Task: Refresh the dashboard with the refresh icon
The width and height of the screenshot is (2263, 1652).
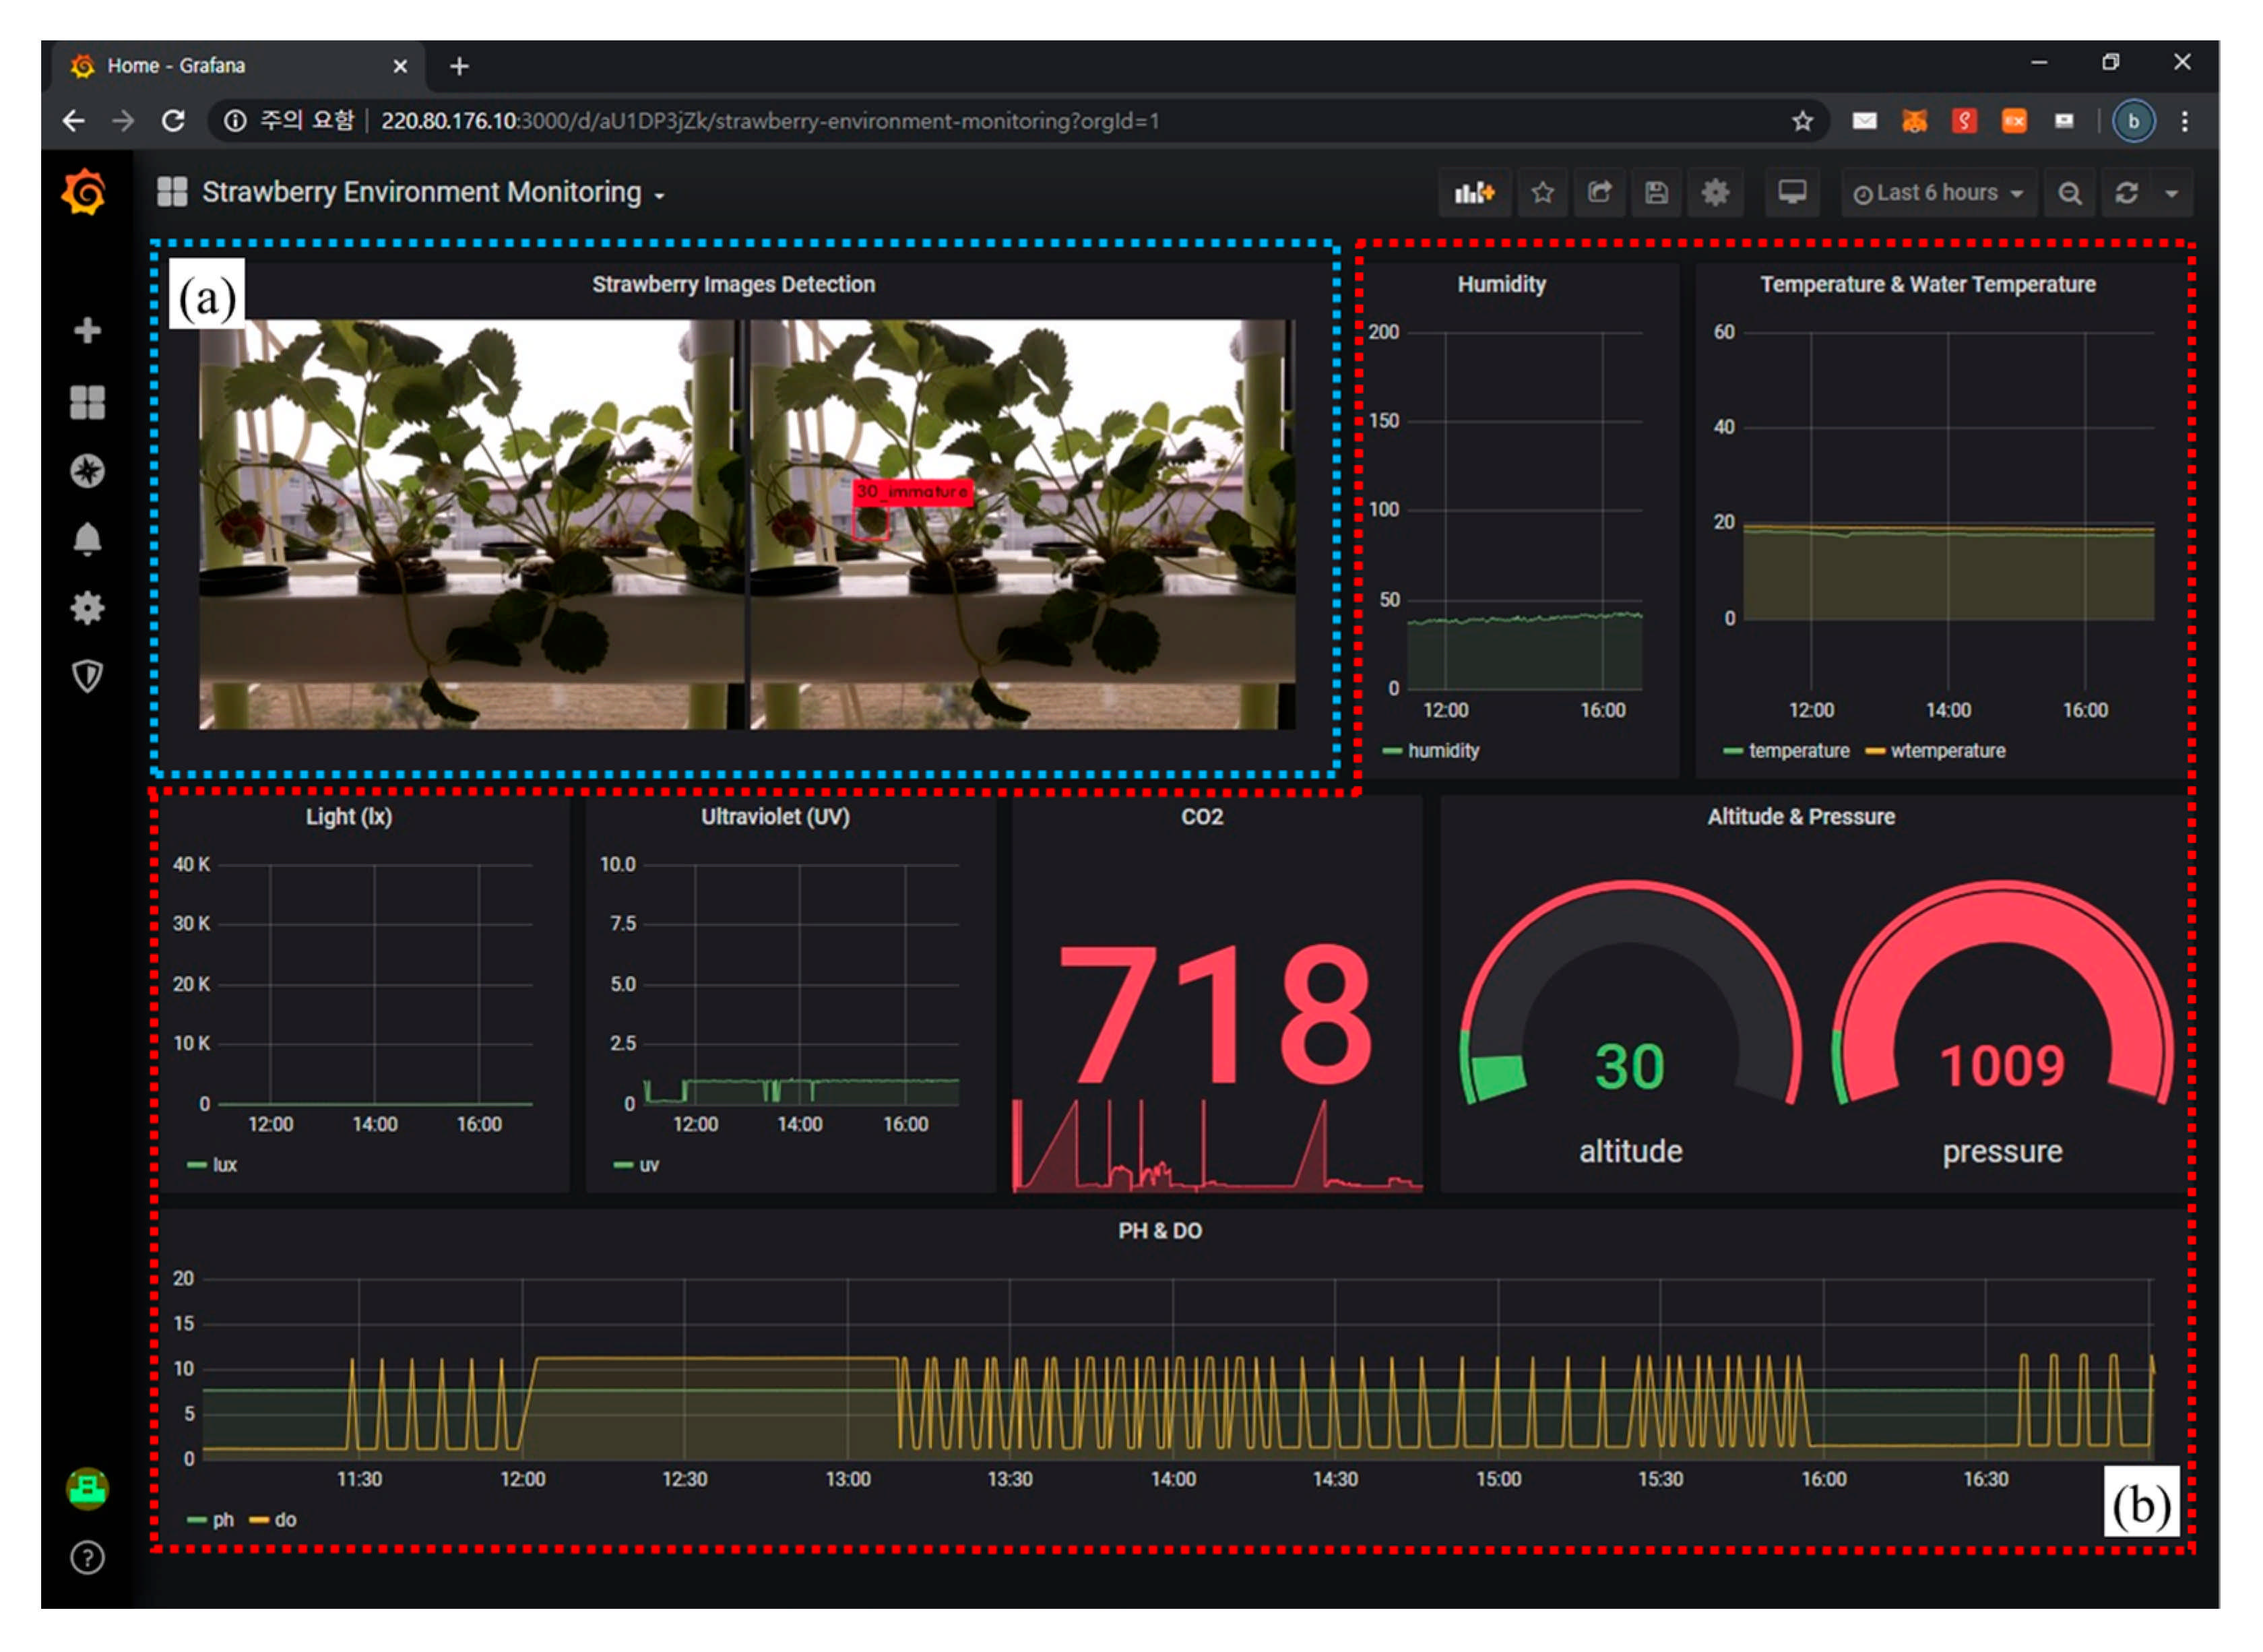Action: click(2126, 193)
